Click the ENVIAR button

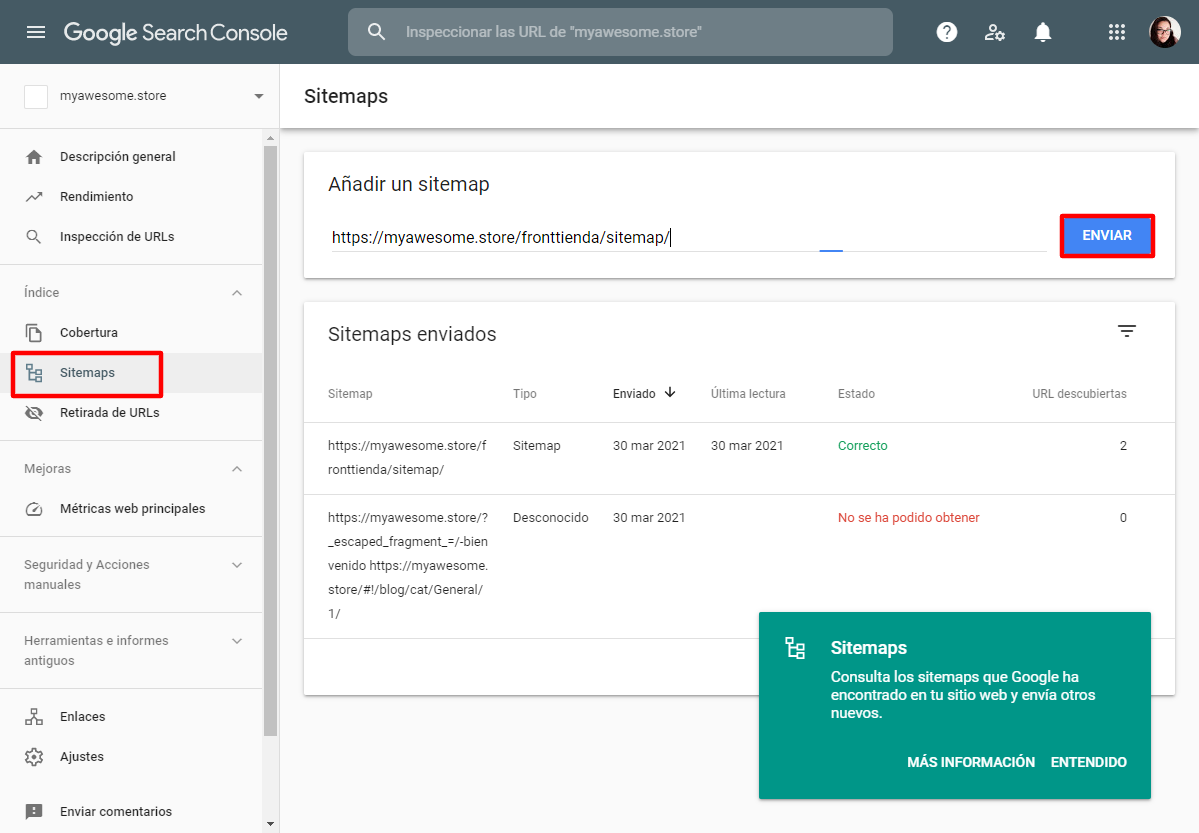pos(1106,236)
